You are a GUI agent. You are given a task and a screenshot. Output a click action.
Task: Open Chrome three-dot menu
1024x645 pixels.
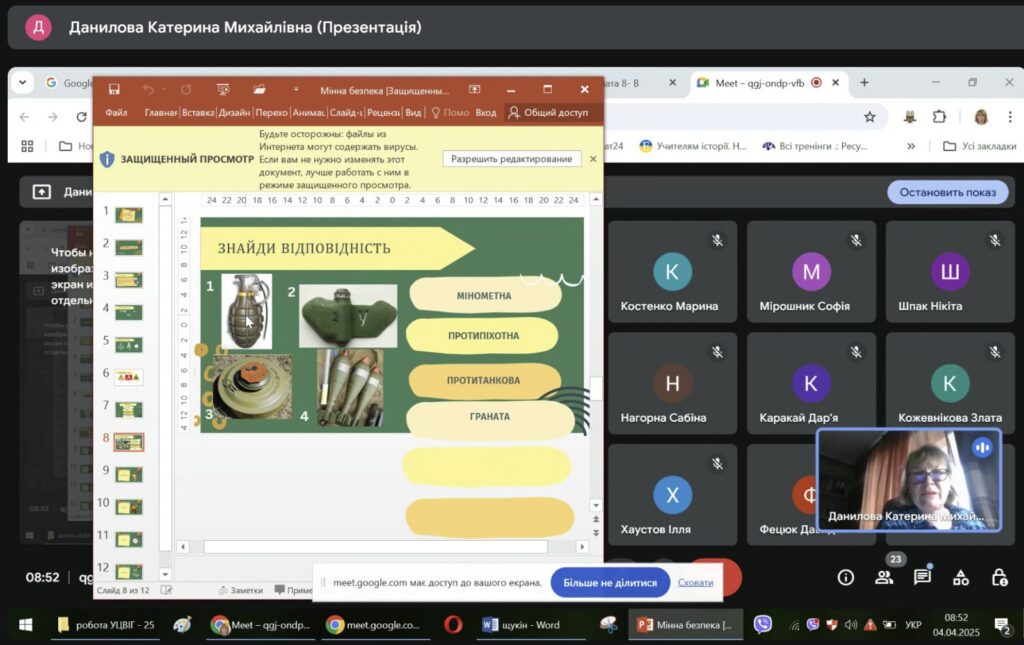click(1010, 117)
